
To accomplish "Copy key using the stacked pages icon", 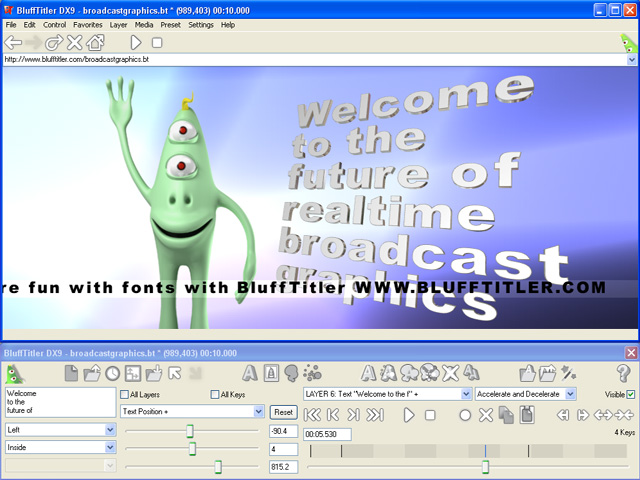I will 507,416.
